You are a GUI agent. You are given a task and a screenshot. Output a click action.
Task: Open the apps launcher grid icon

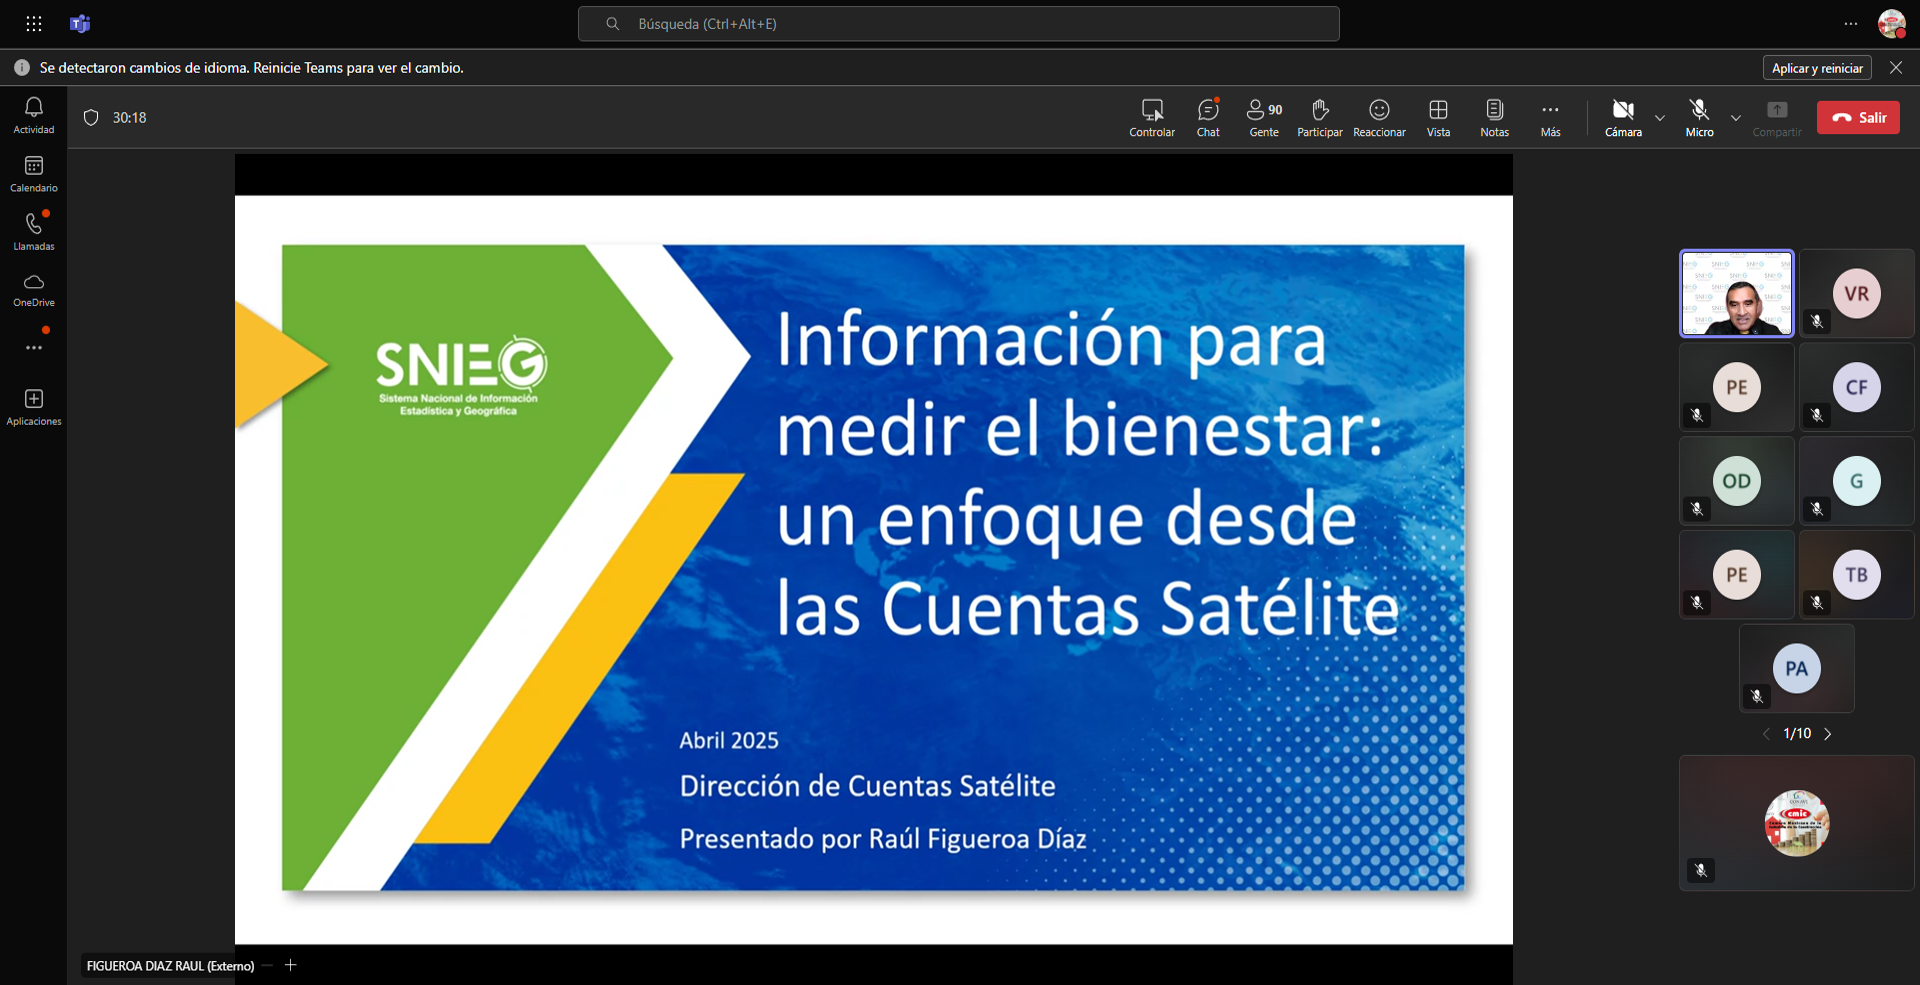click(34, 24)
